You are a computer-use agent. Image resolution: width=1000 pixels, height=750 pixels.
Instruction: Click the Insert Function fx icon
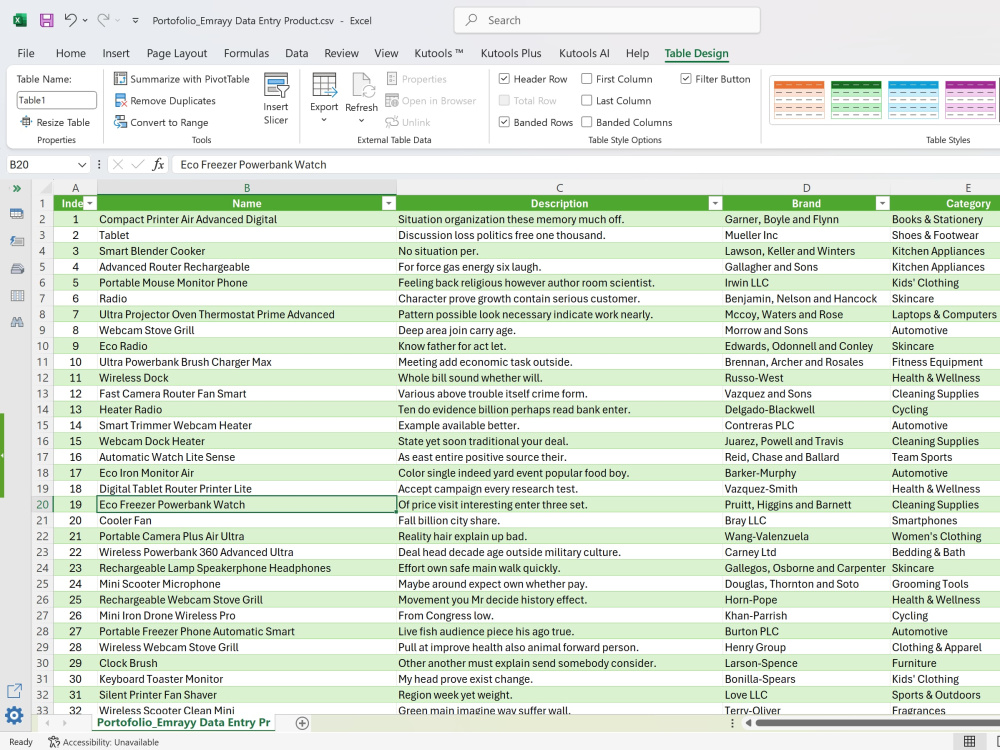[158, 165]
